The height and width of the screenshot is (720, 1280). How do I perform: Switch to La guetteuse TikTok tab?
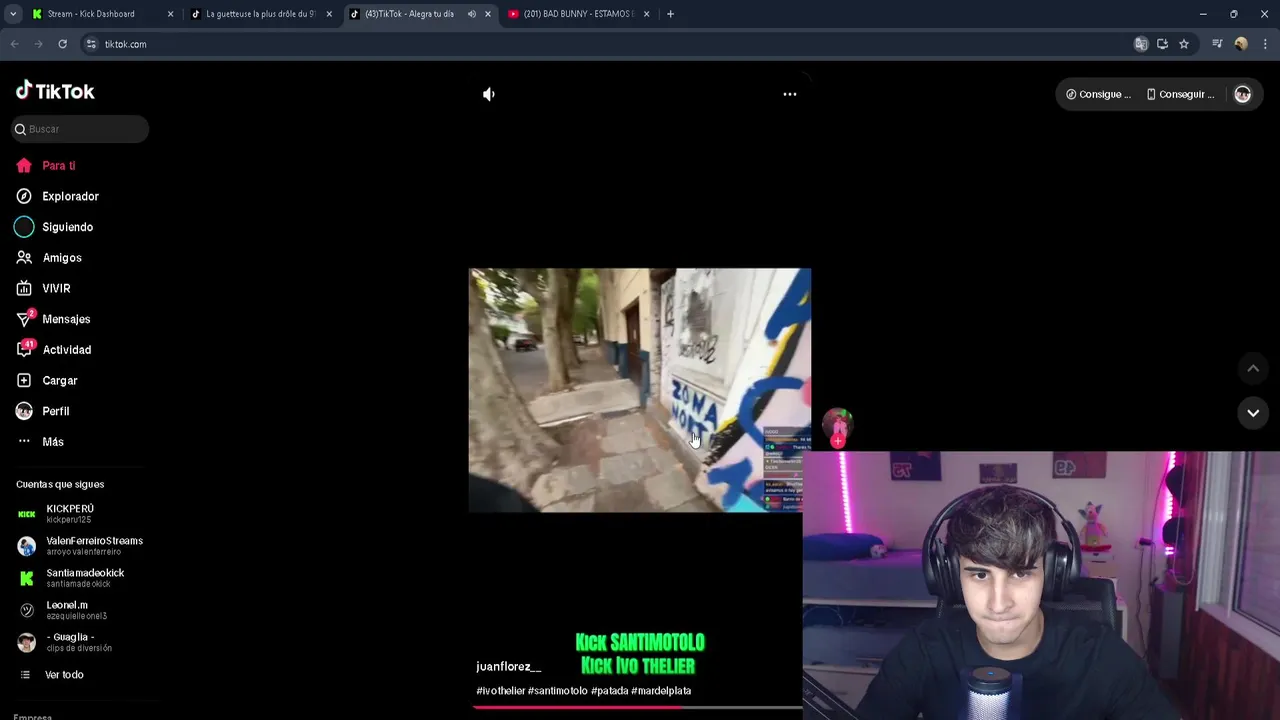[x=260, y=14]
